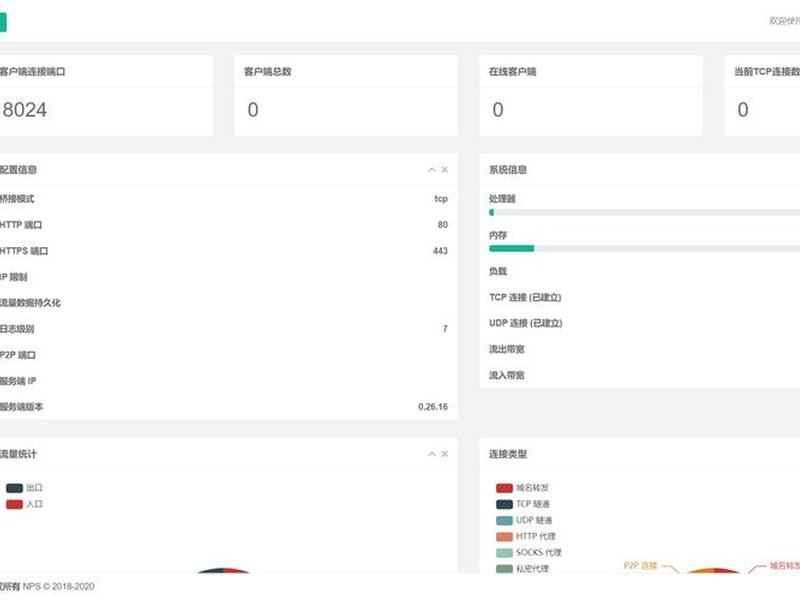Click the 流量数据持久化 row label
The height and width of the screenshot is (600, 800).
point(30,303)
